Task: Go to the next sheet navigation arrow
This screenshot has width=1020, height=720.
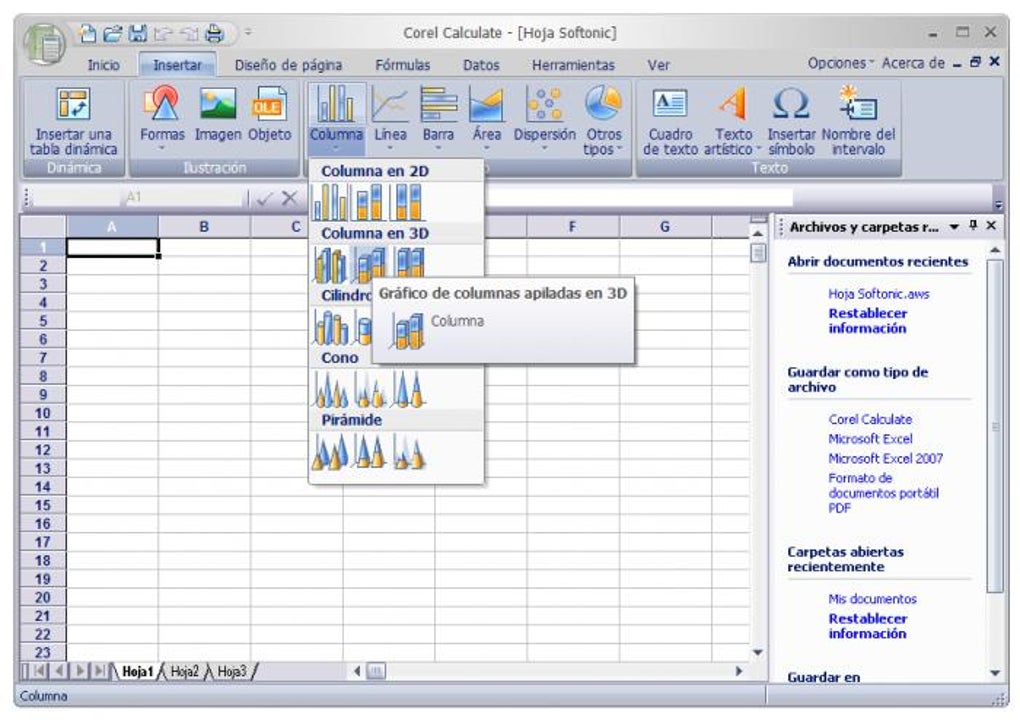Action: pos(81,671)
